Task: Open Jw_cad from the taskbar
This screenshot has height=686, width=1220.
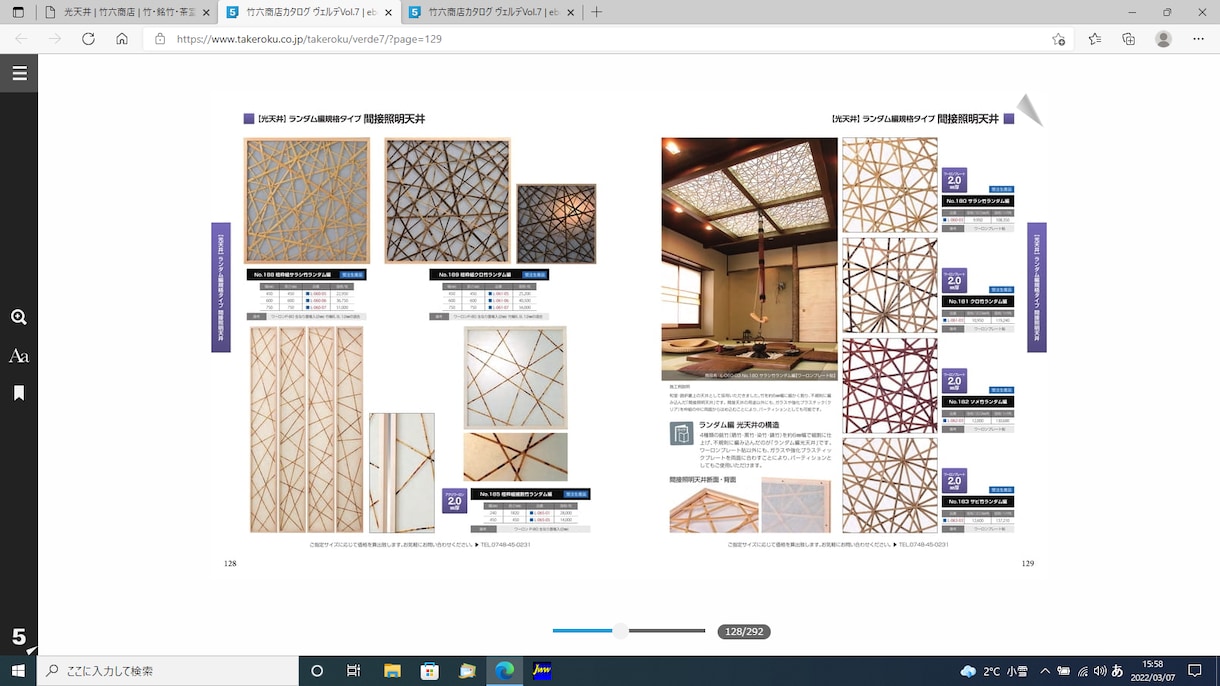Action: coord(542,670)
